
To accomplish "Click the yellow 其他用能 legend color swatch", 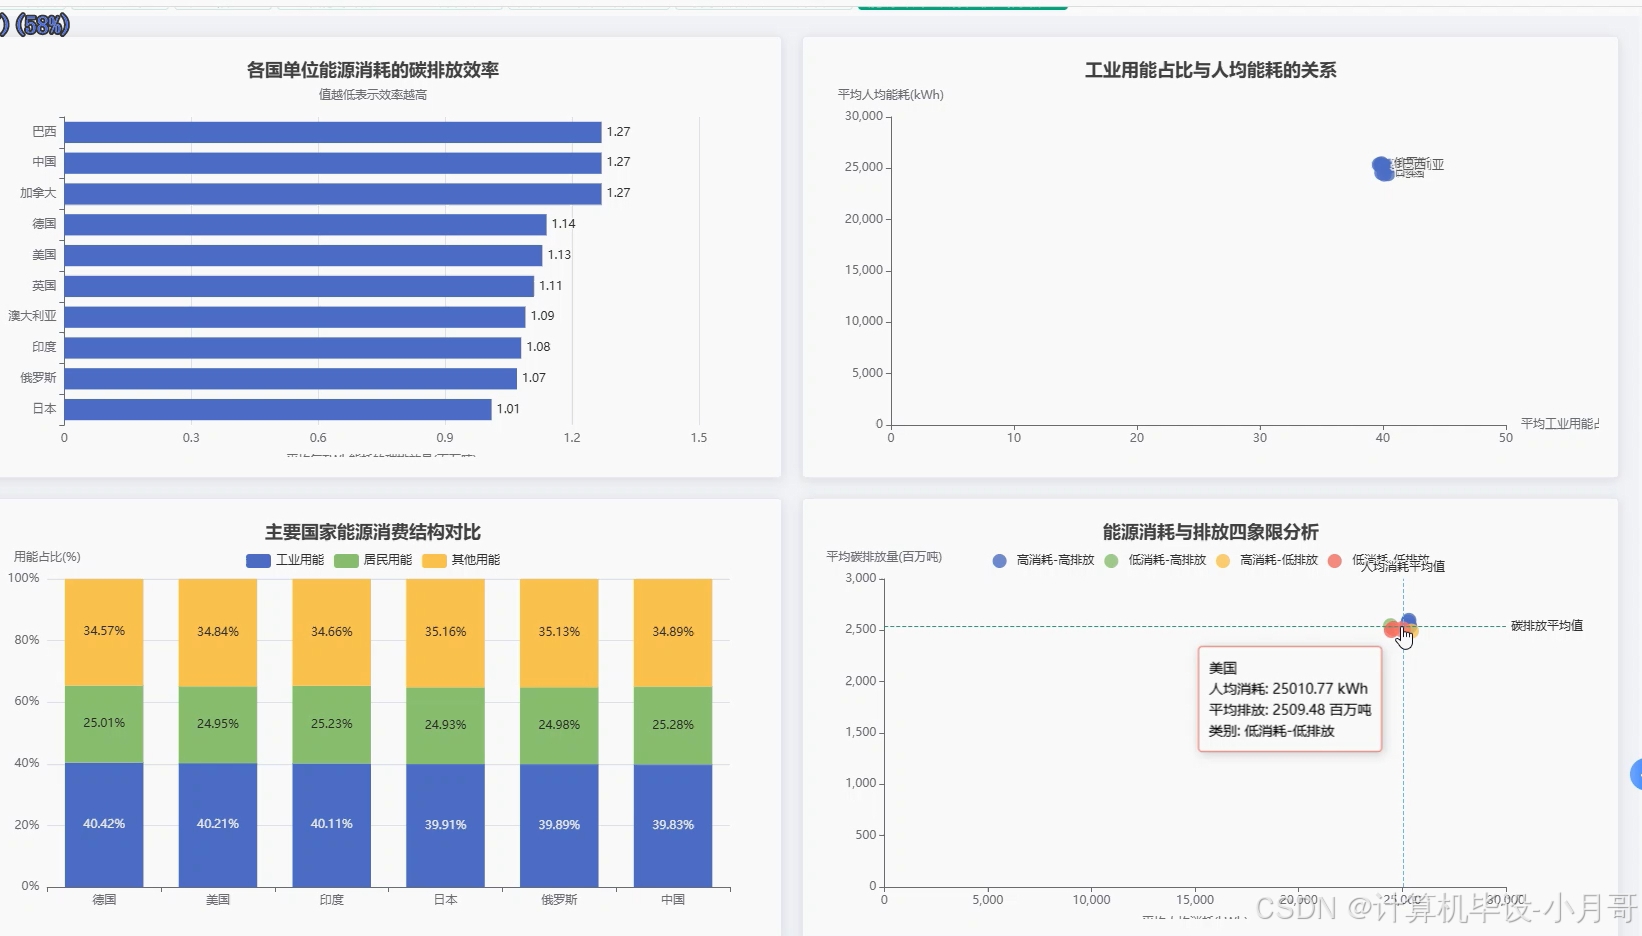I will point(434,561).
